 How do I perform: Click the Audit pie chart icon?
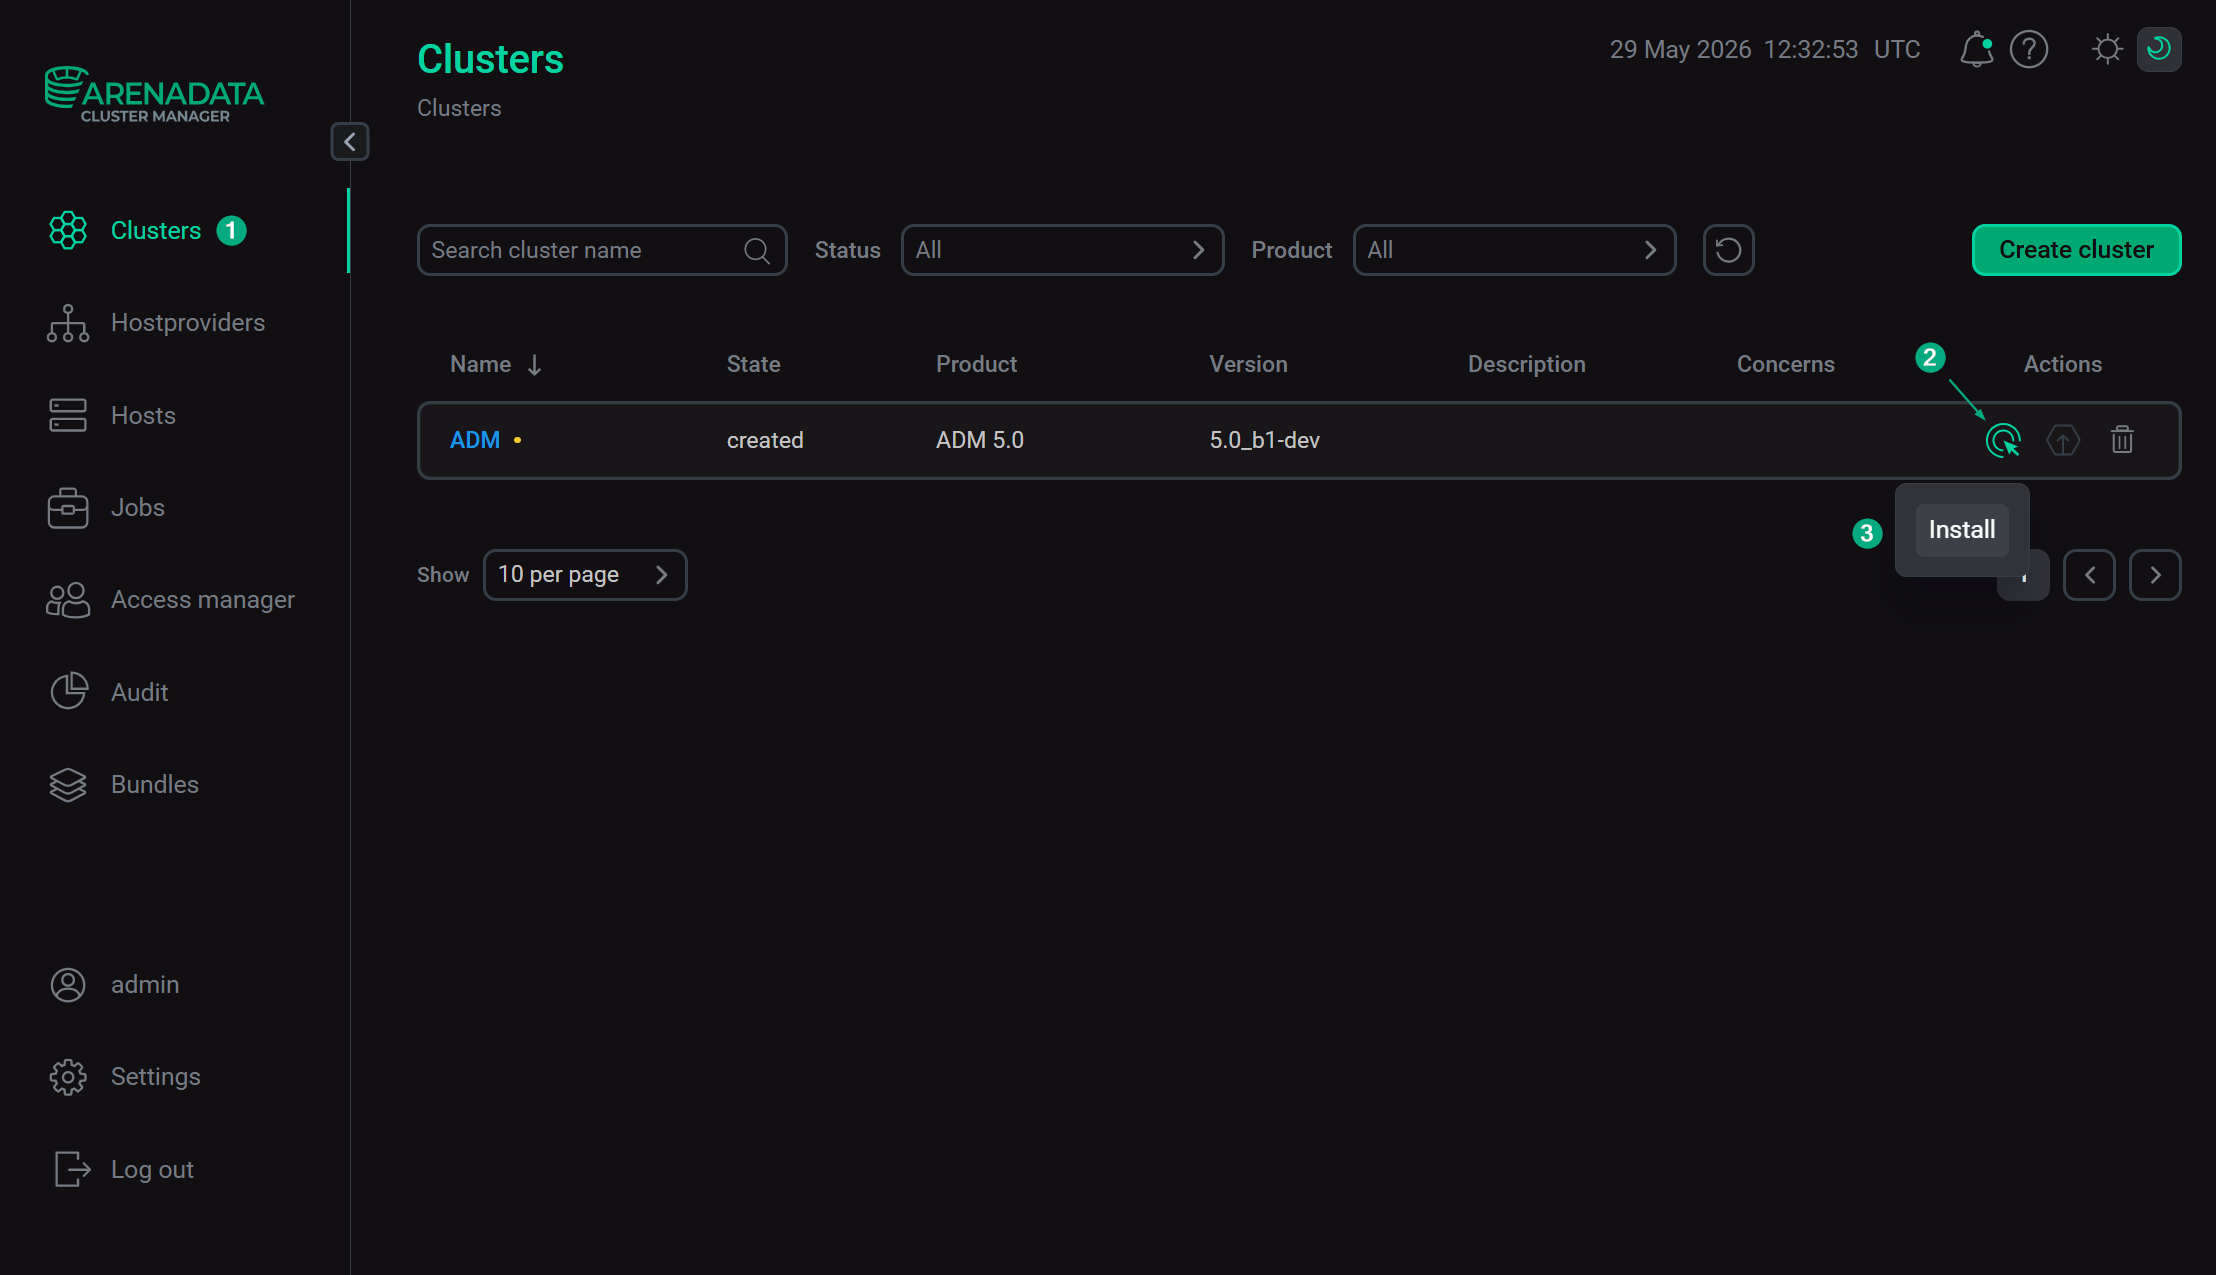(69, 691)
